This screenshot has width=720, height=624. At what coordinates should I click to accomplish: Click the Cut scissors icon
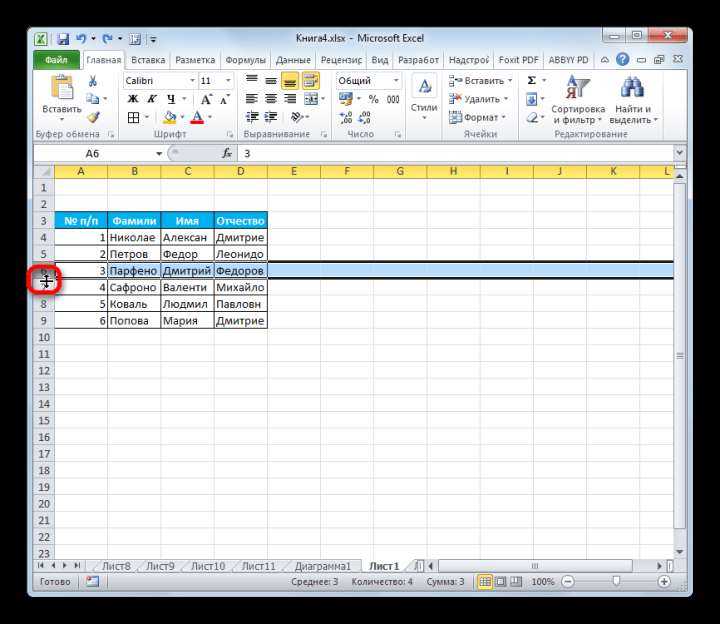(x=93, y=81)
